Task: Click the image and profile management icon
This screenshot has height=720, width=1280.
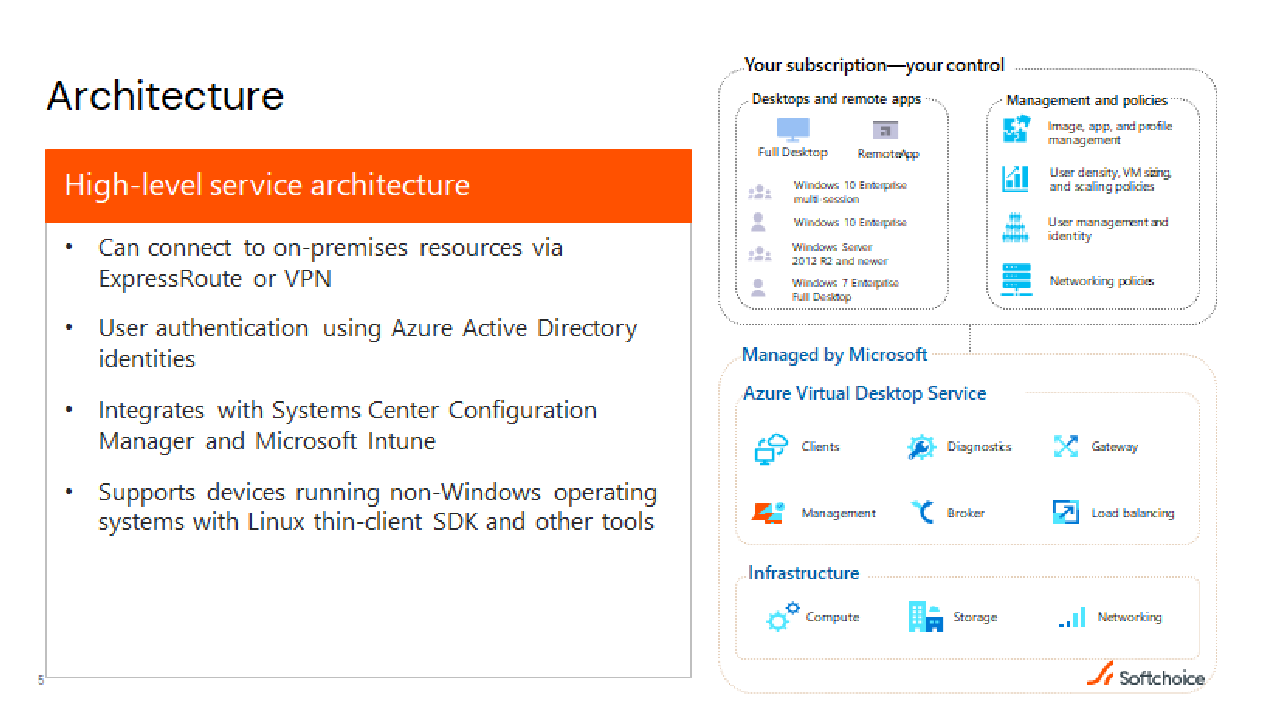Action: [x=1016, y=131]
